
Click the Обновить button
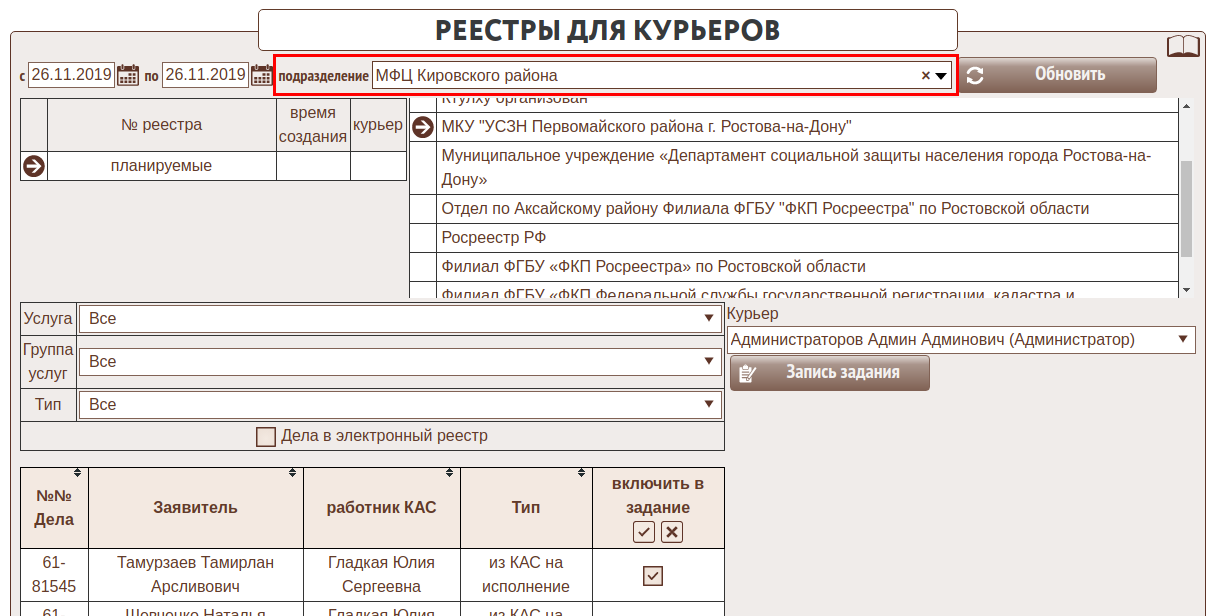click(1057, 75)
